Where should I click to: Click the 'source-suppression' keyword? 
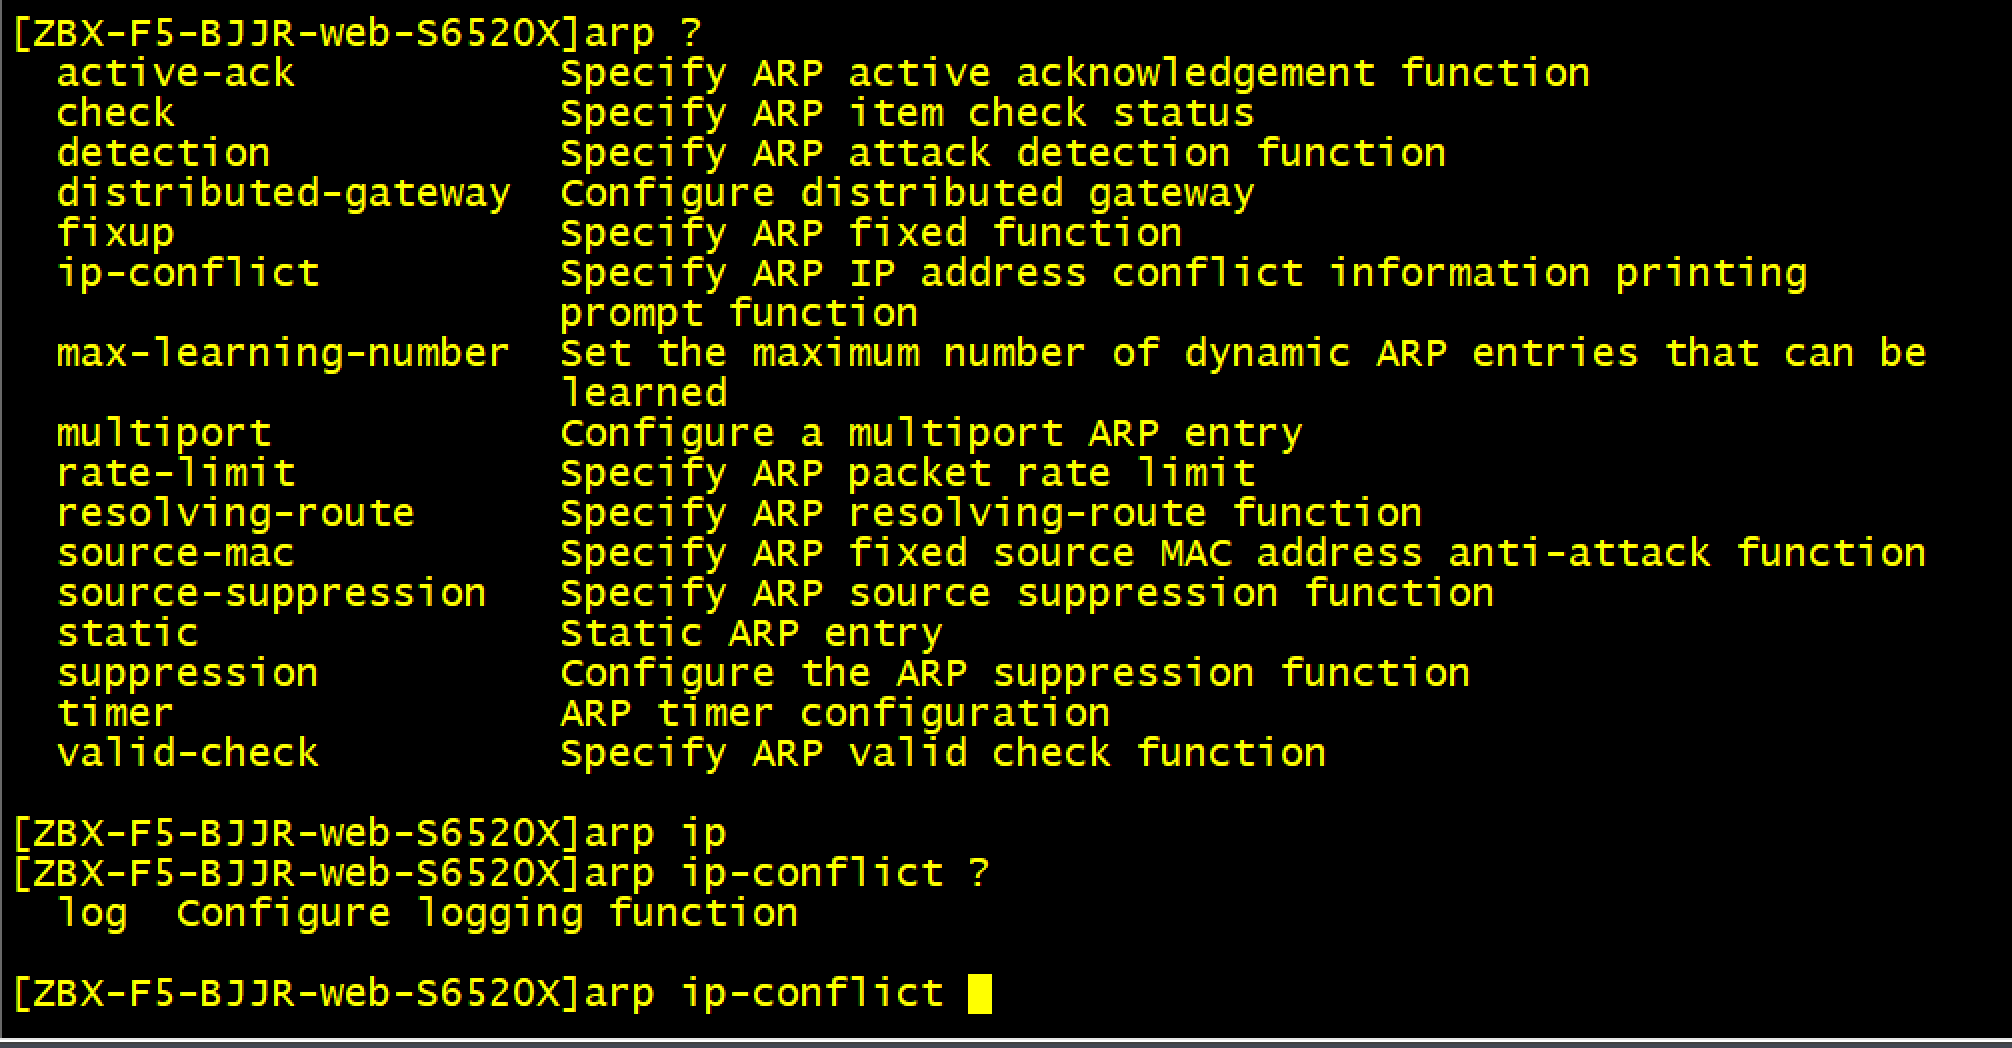coord(272,594)
